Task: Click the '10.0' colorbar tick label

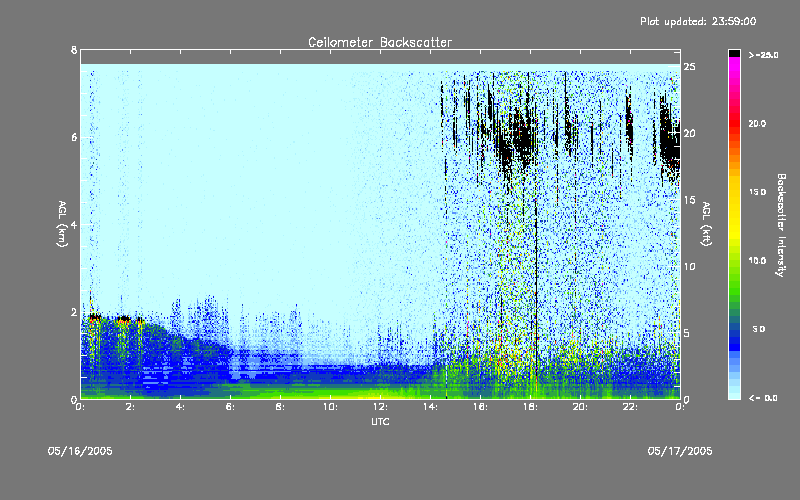Action: pyautogui.click(x=757, y=261)
